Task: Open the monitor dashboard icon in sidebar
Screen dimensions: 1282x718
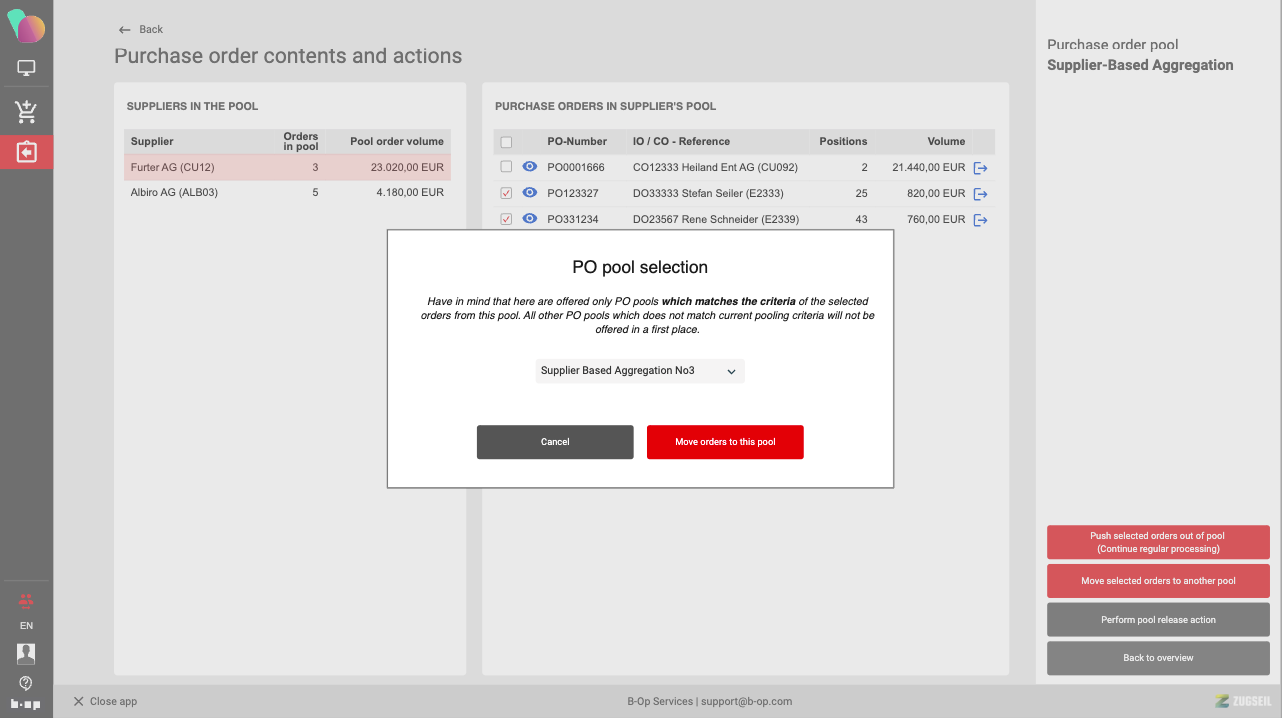Action: (x=26, y=69)
